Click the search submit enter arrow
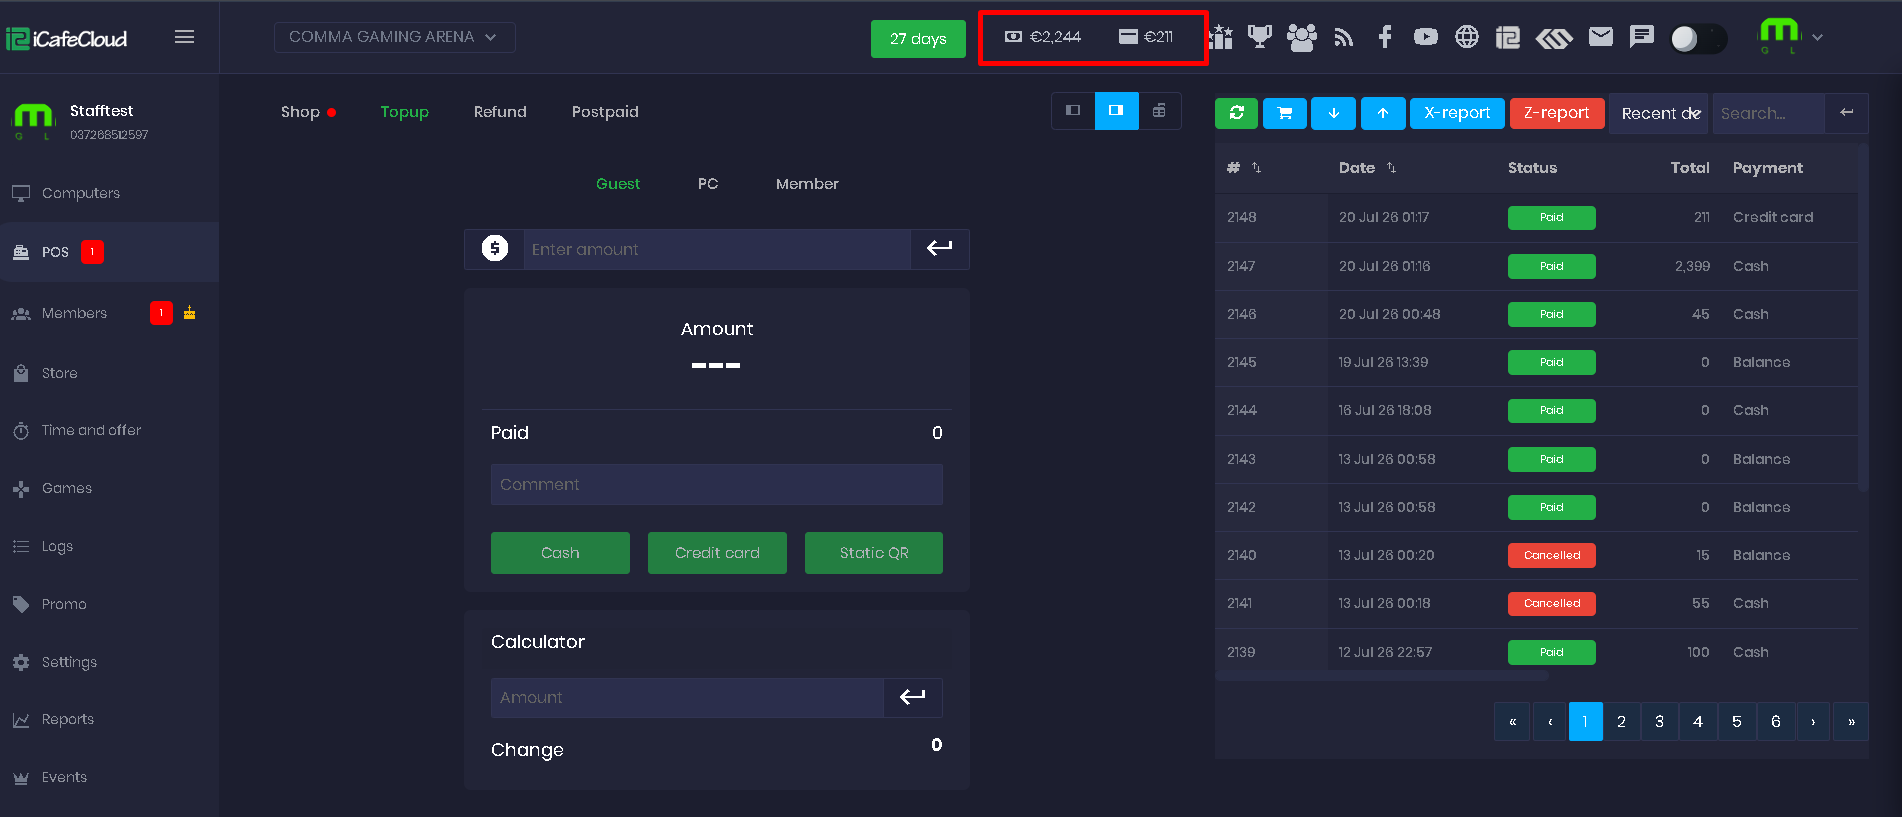The image size is (1902, 817). (x=1847, y=113)
